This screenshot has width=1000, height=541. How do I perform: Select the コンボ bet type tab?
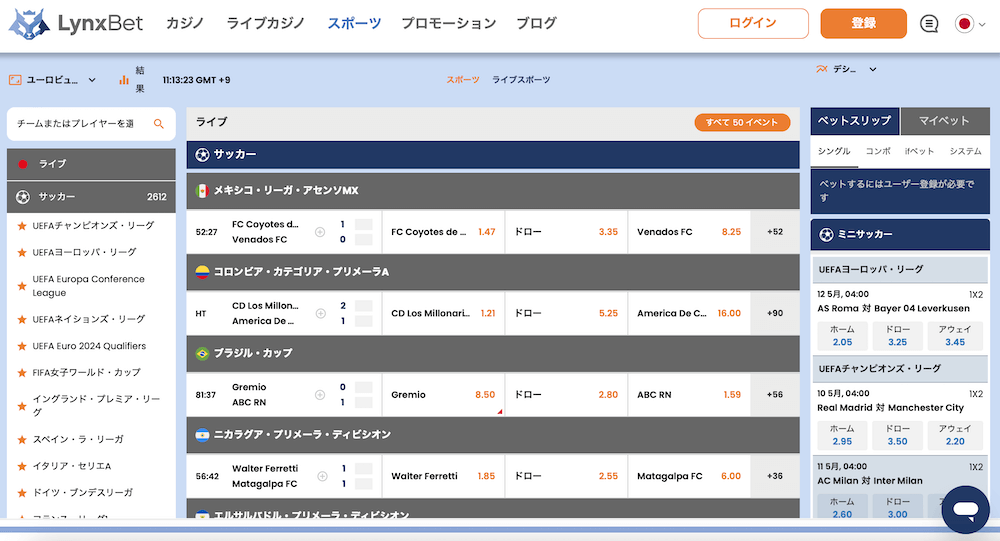pyautogui.click(x=878, y=151)
